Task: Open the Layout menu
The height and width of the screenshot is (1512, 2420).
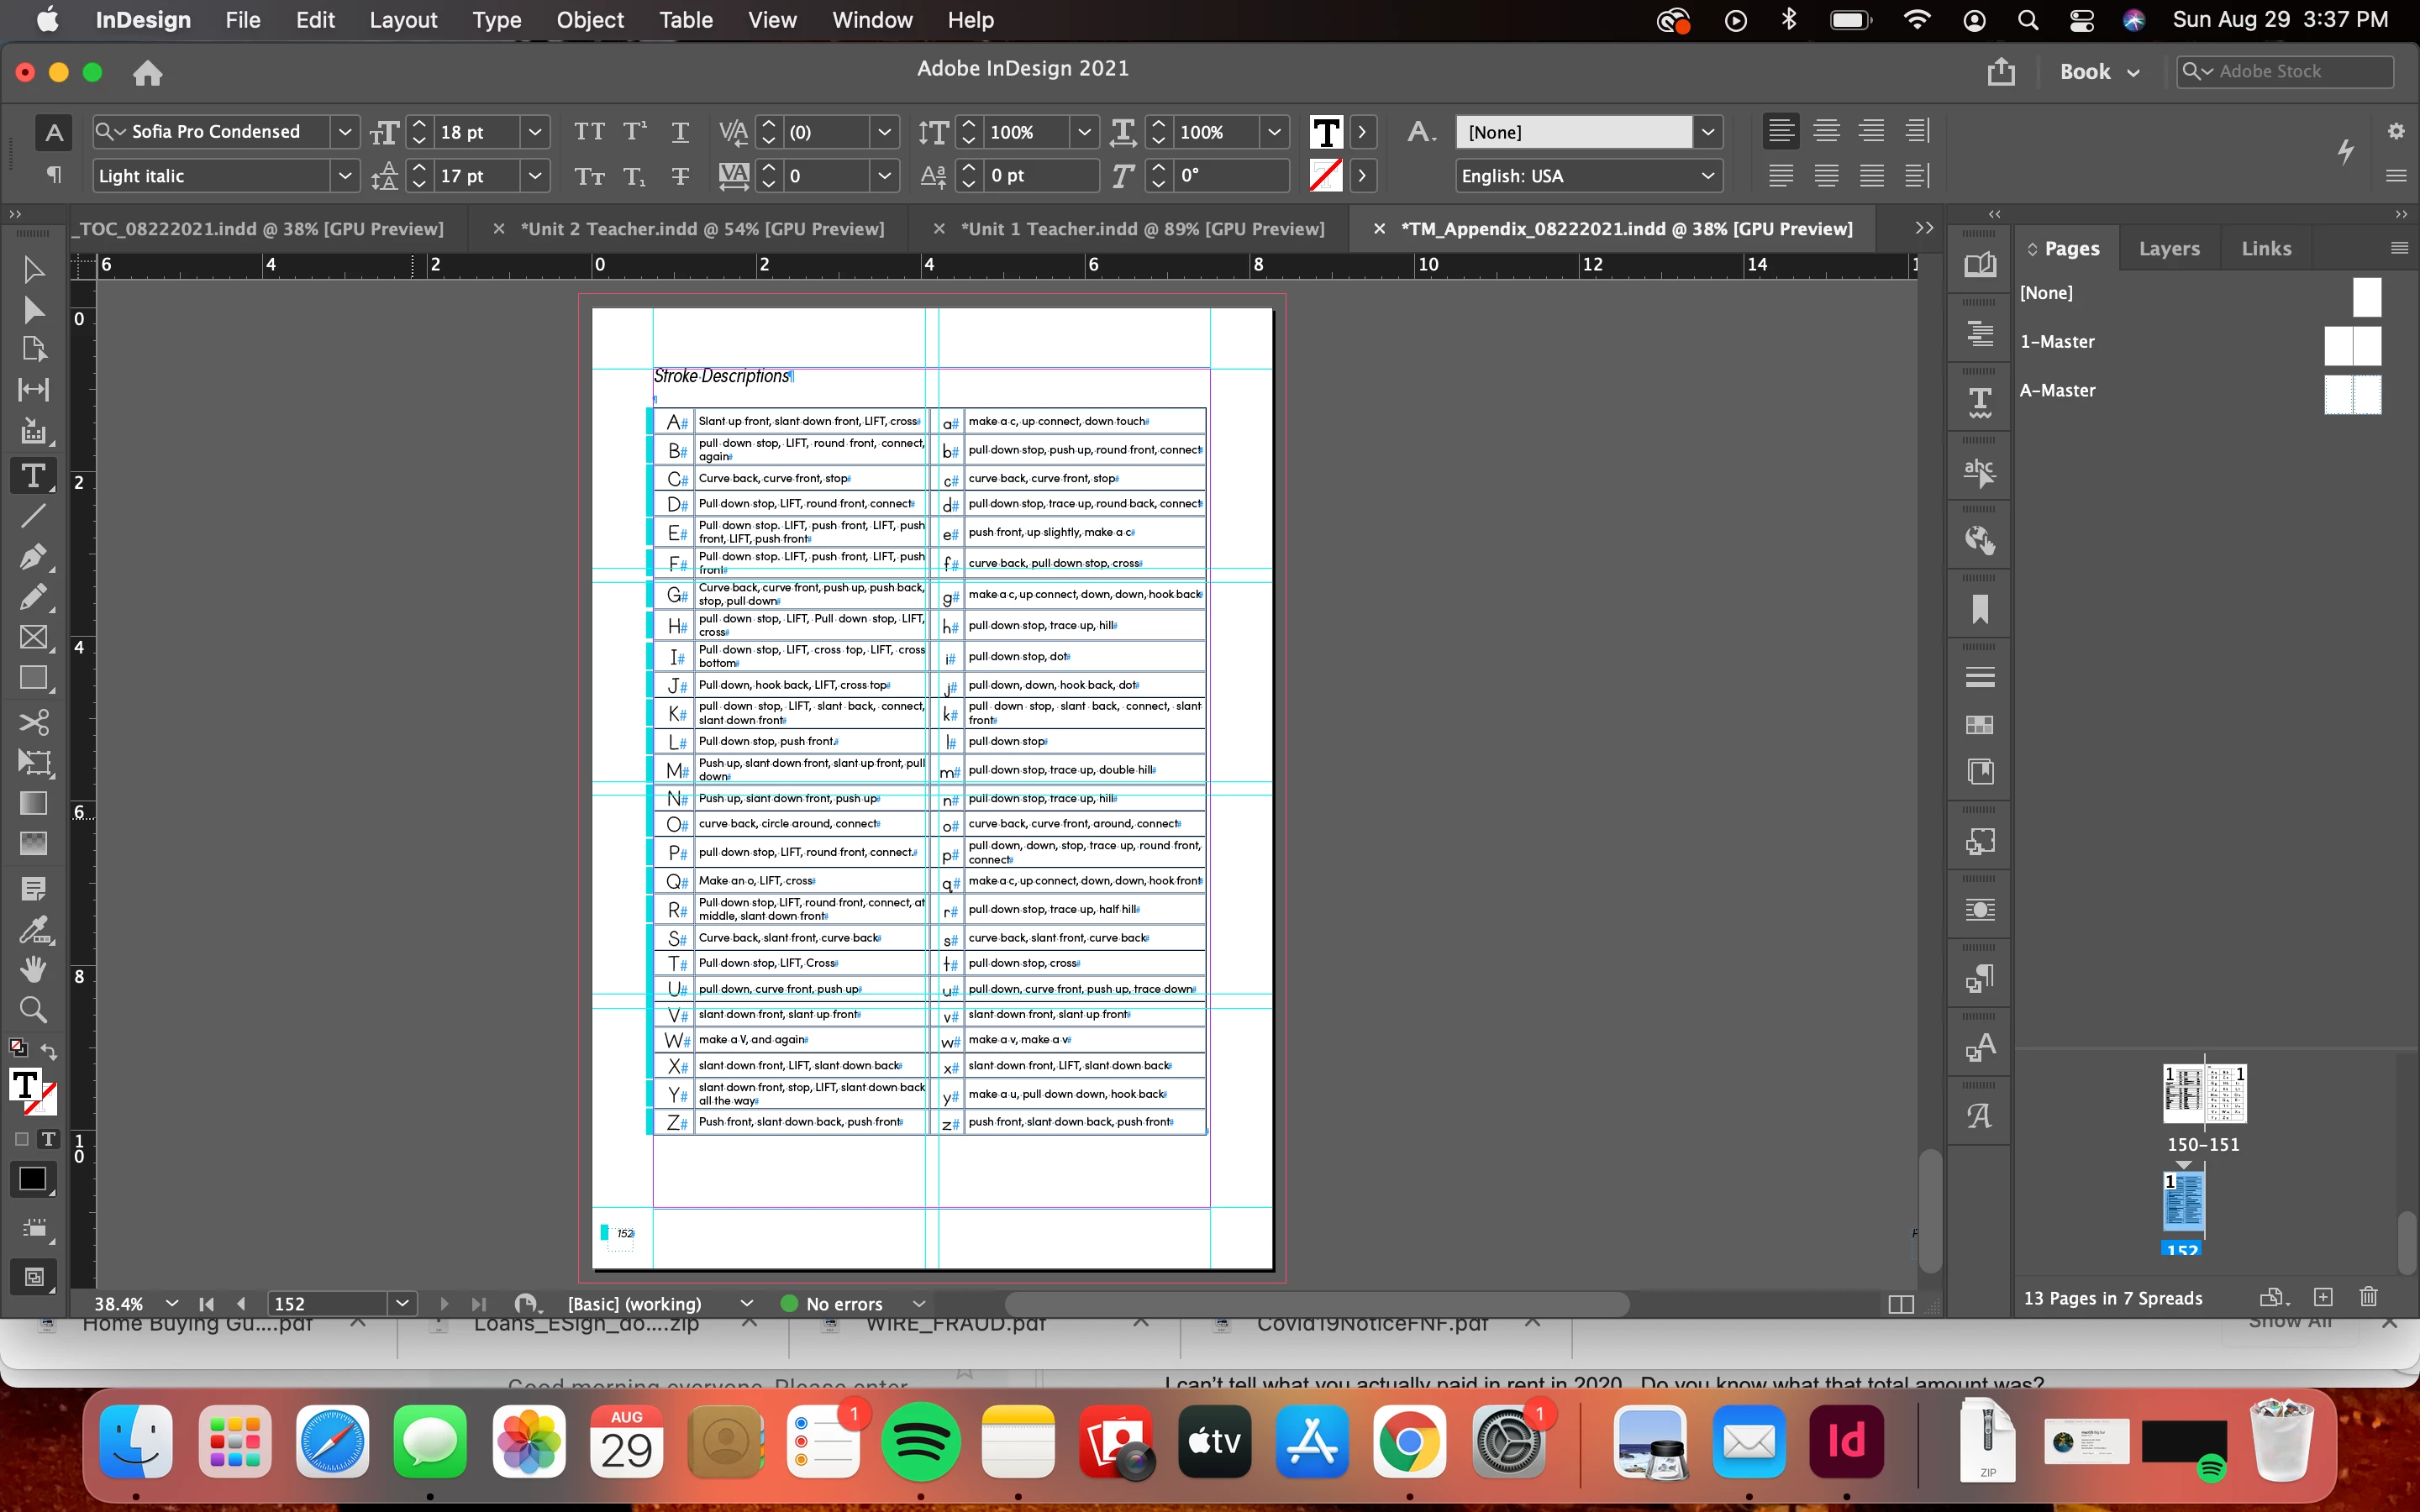Action: [403, 20]
